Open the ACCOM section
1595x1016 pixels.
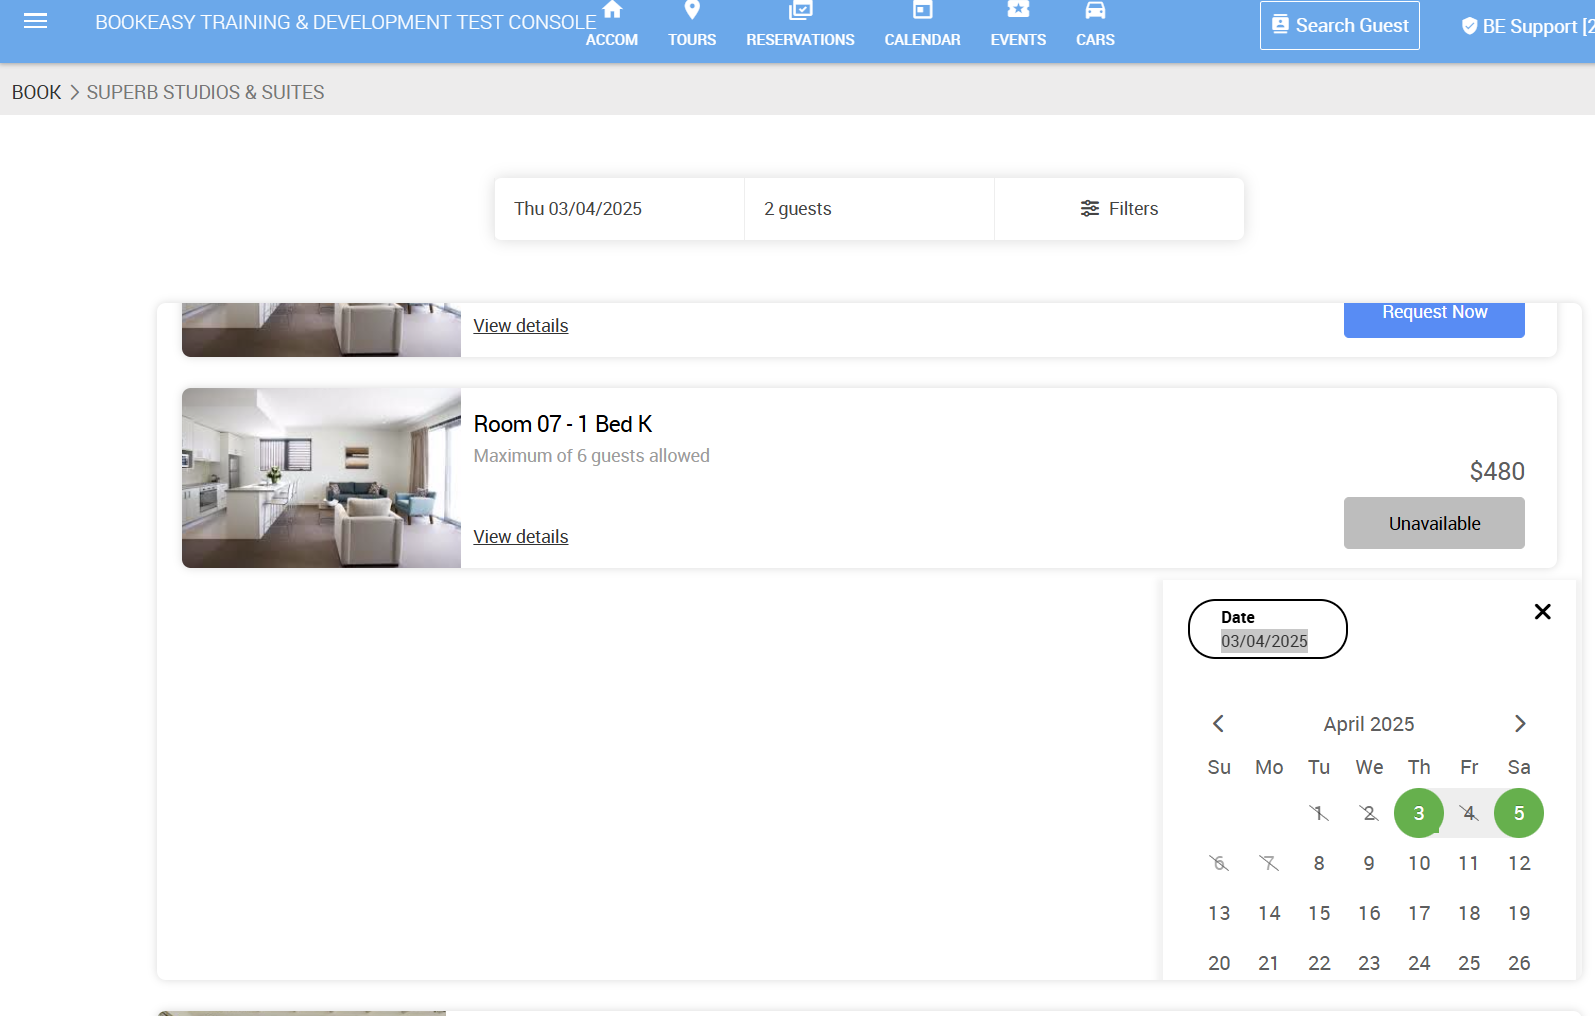(x=612, y=25)
